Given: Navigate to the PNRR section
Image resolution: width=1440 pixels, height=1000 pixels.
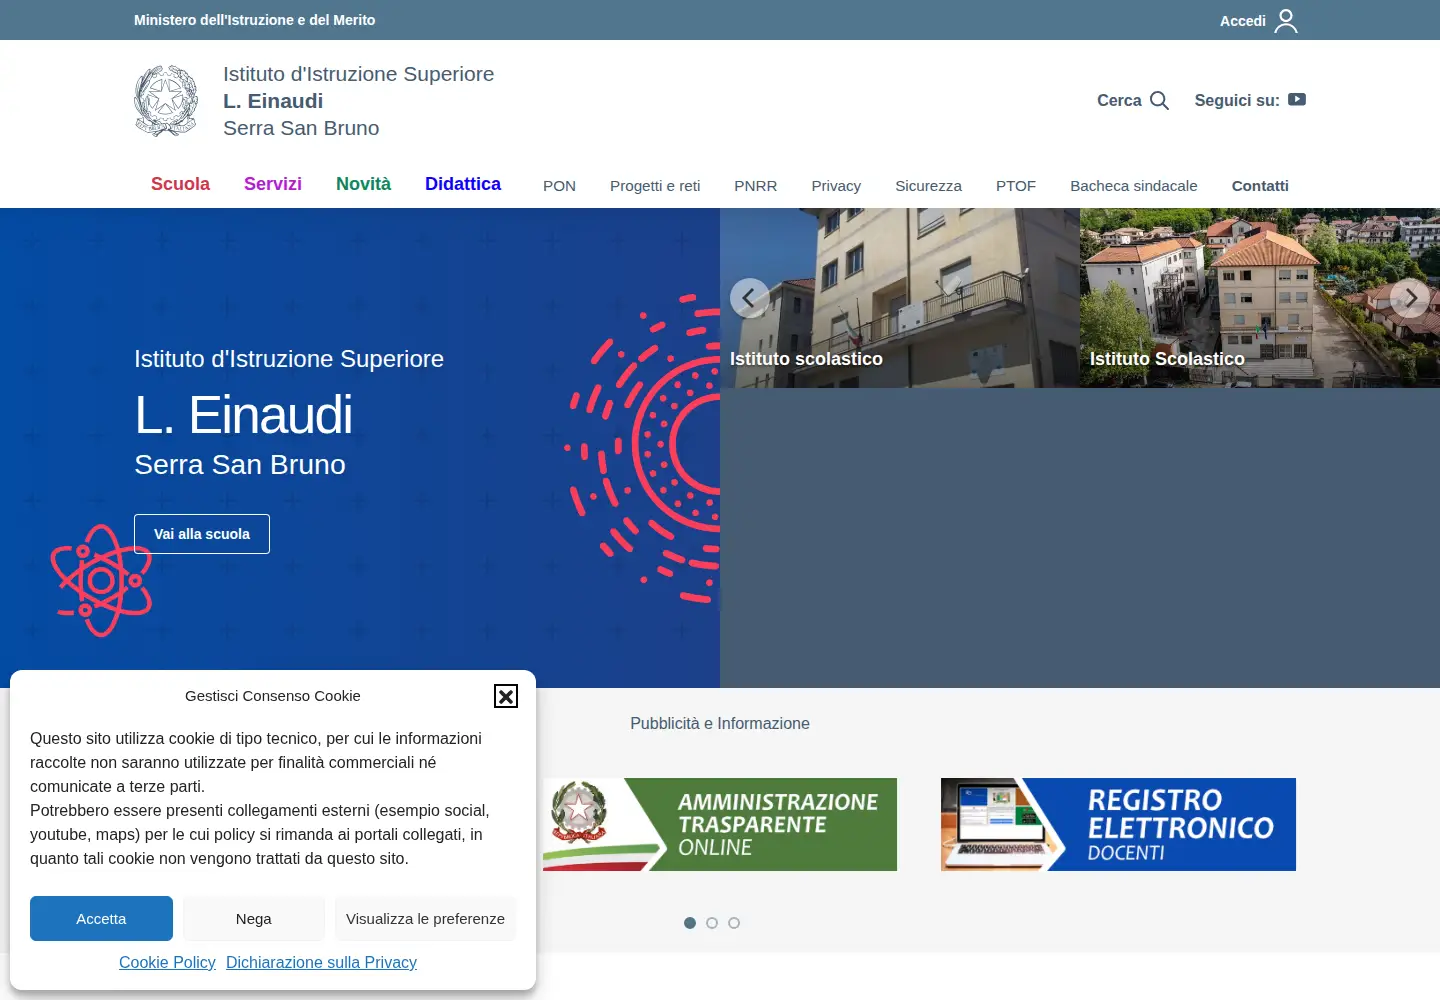Looking at the screenshot, I should pyautogui.click(x=756, y=186).
